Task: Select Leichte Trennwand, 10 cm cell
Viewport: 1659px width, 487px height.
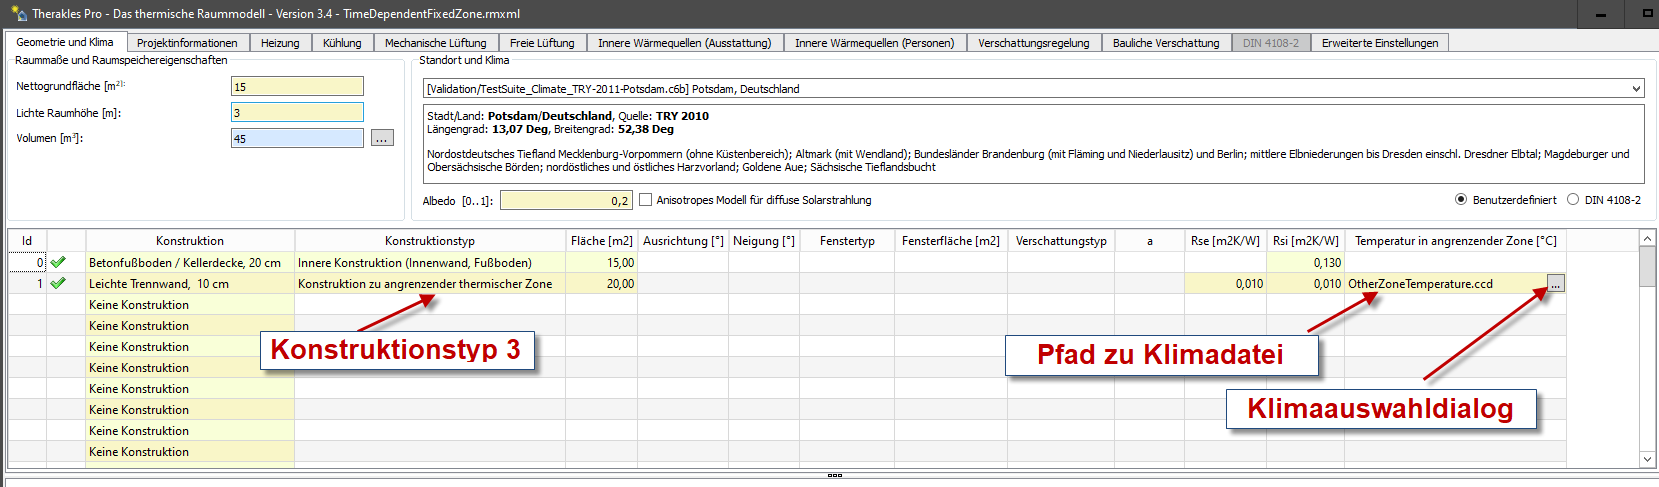Action: (190, 284)
